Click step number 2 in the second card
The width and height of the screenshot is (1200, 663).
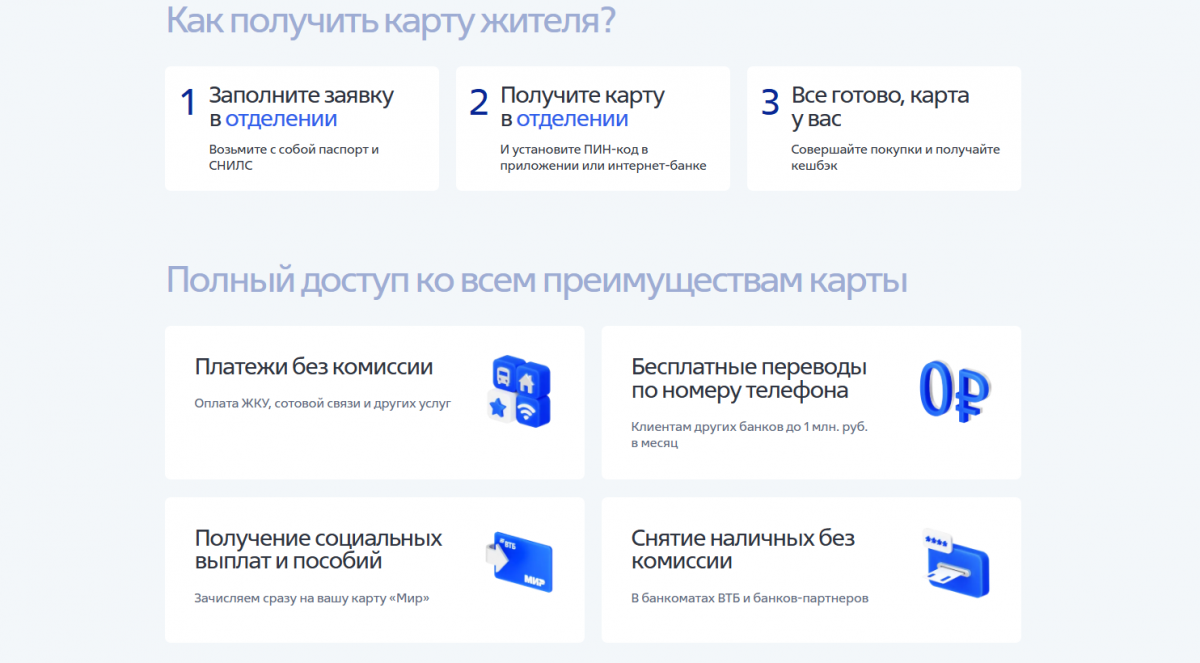click(478, 103)
